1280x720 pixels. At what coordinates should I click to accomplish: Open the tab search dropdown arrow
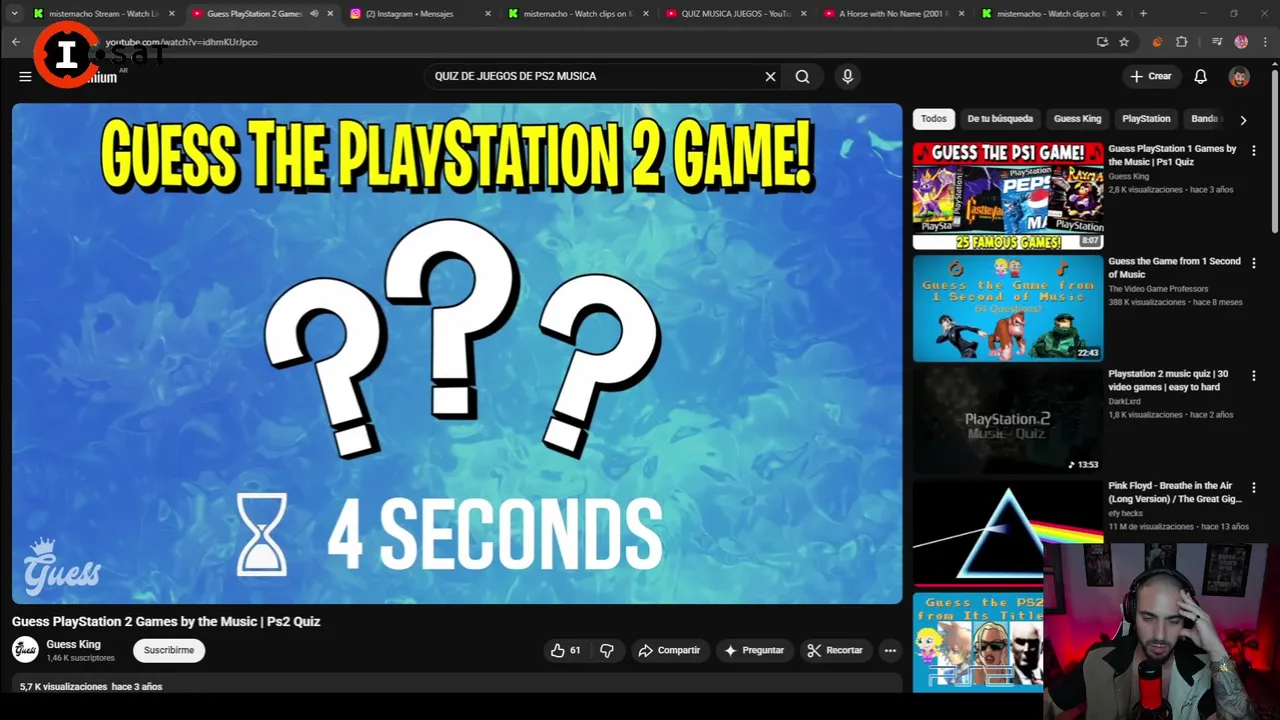tap(14, 14)
